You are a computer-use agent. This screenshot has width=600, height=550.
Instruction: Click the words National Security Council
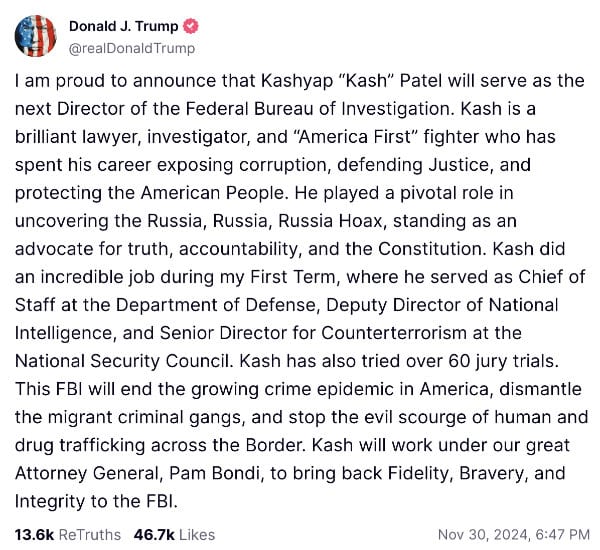point(123,361)
